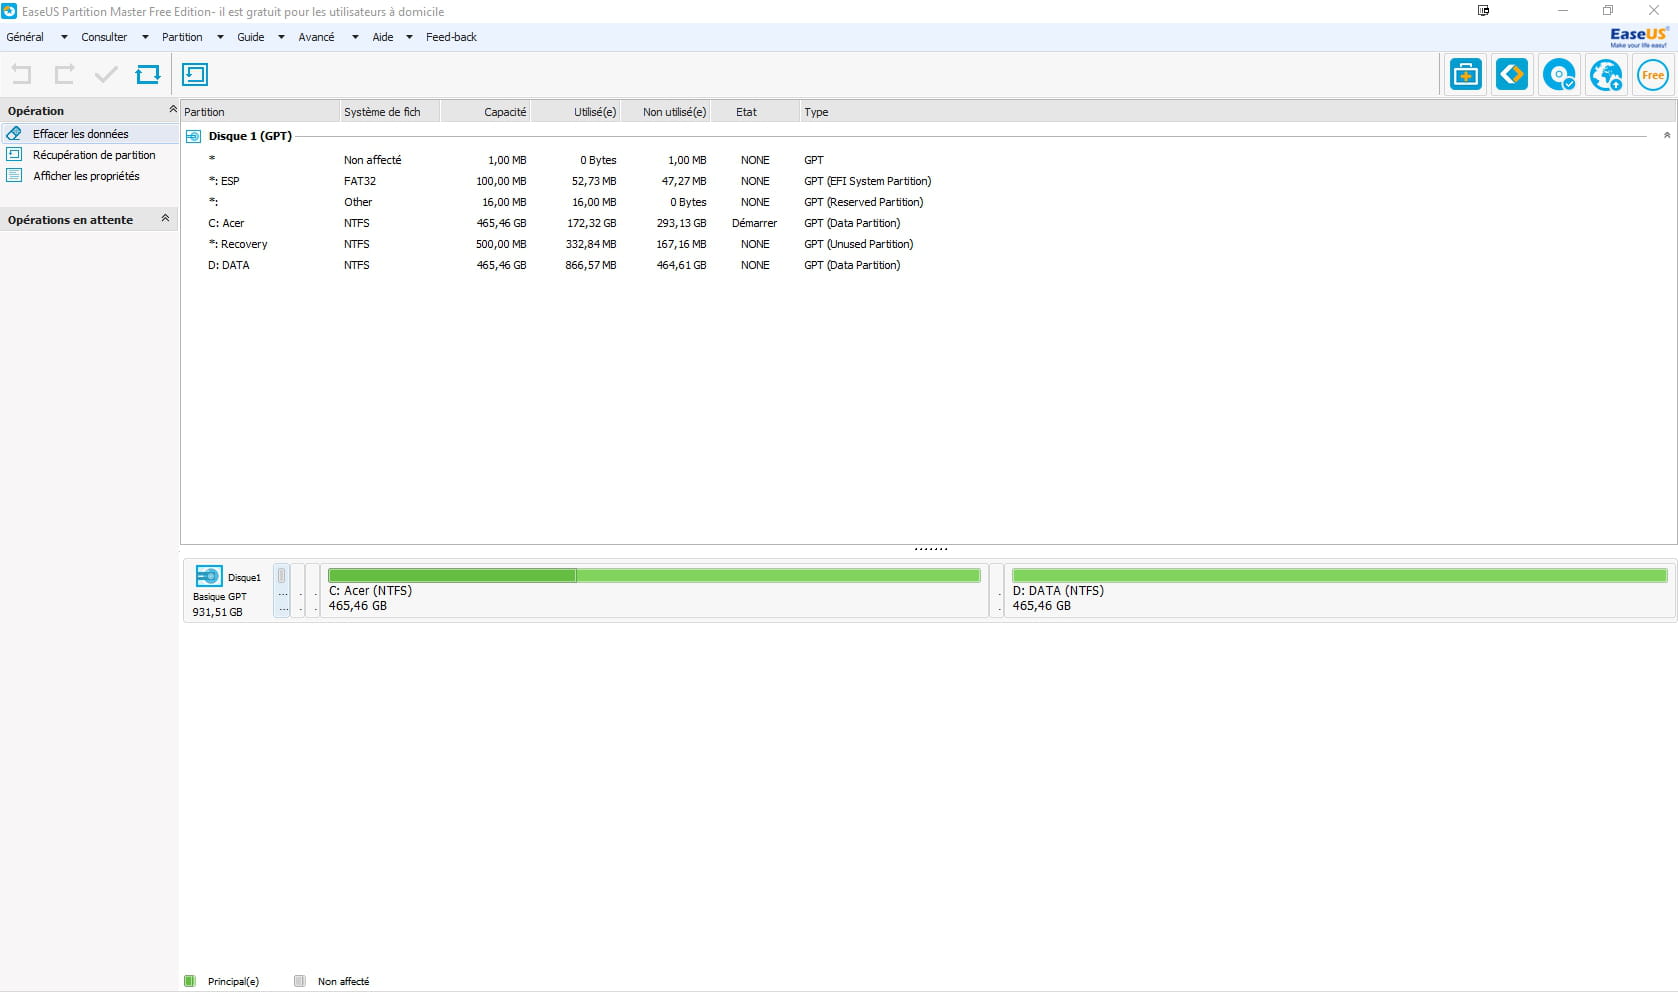Sort by Capacité column header

pos(485,112)
